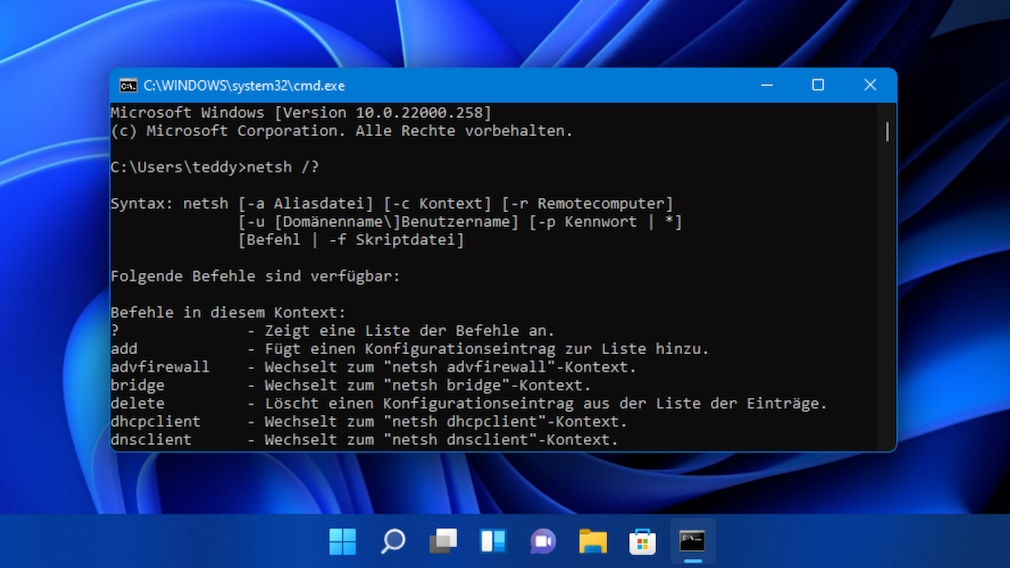
Task: Click 'Befehle in diesem Kontext:' heading
Action: point(228,312)
